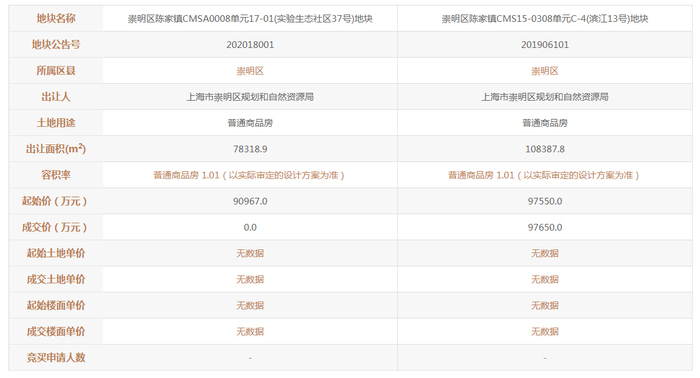Select announcement number 201906101
700x378 pixels.
(545, 45)
